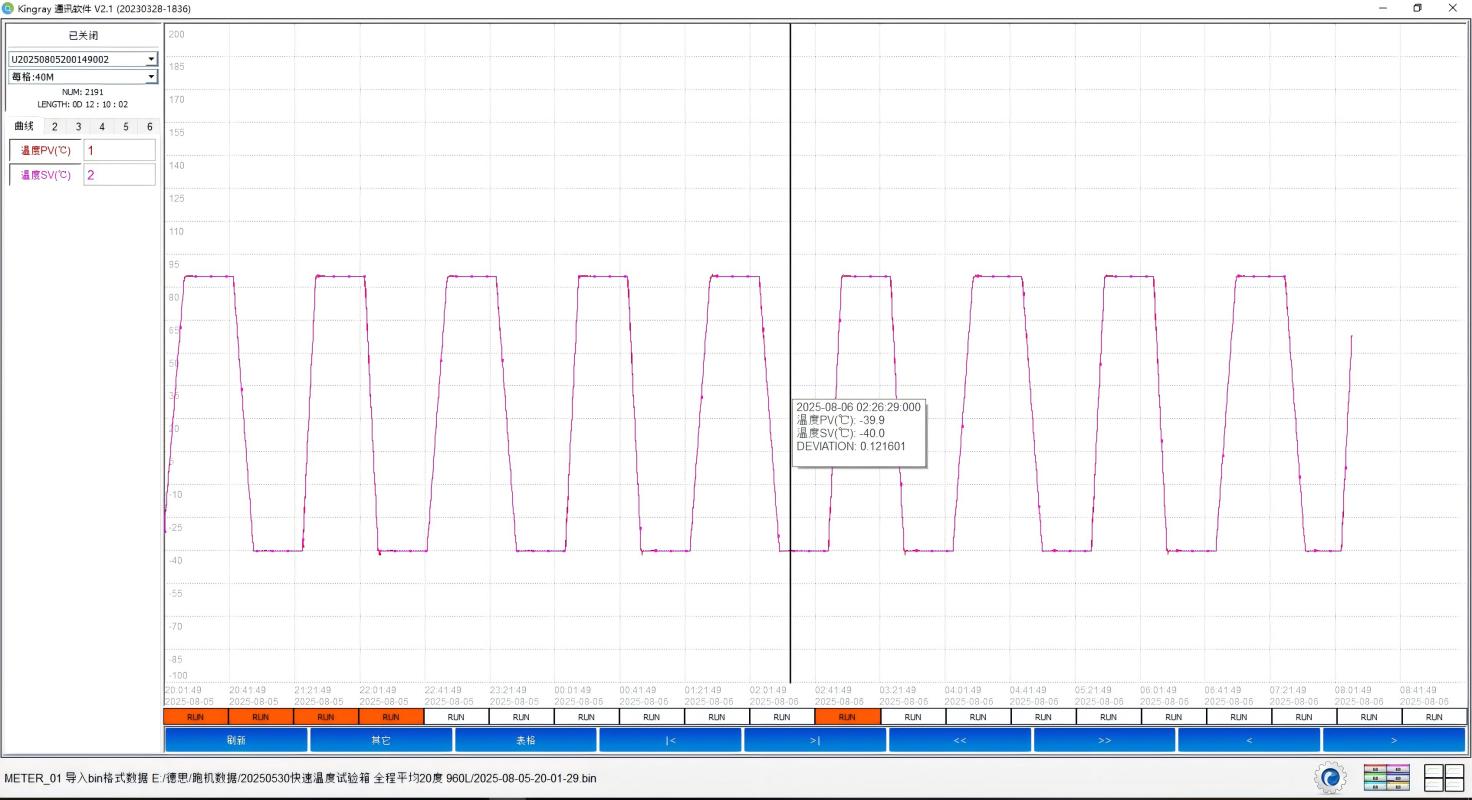Click the 已关闭 connection status label
The image size is (1472, 800).
click(83, 35)
